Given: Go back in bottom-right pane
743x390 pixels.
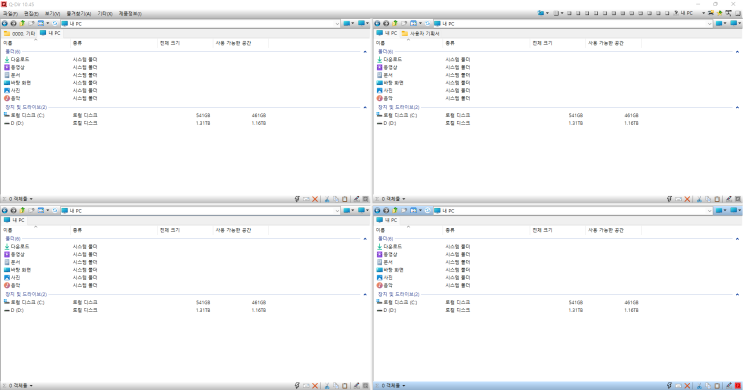Looking at the screenshot, I should [378, 210].
